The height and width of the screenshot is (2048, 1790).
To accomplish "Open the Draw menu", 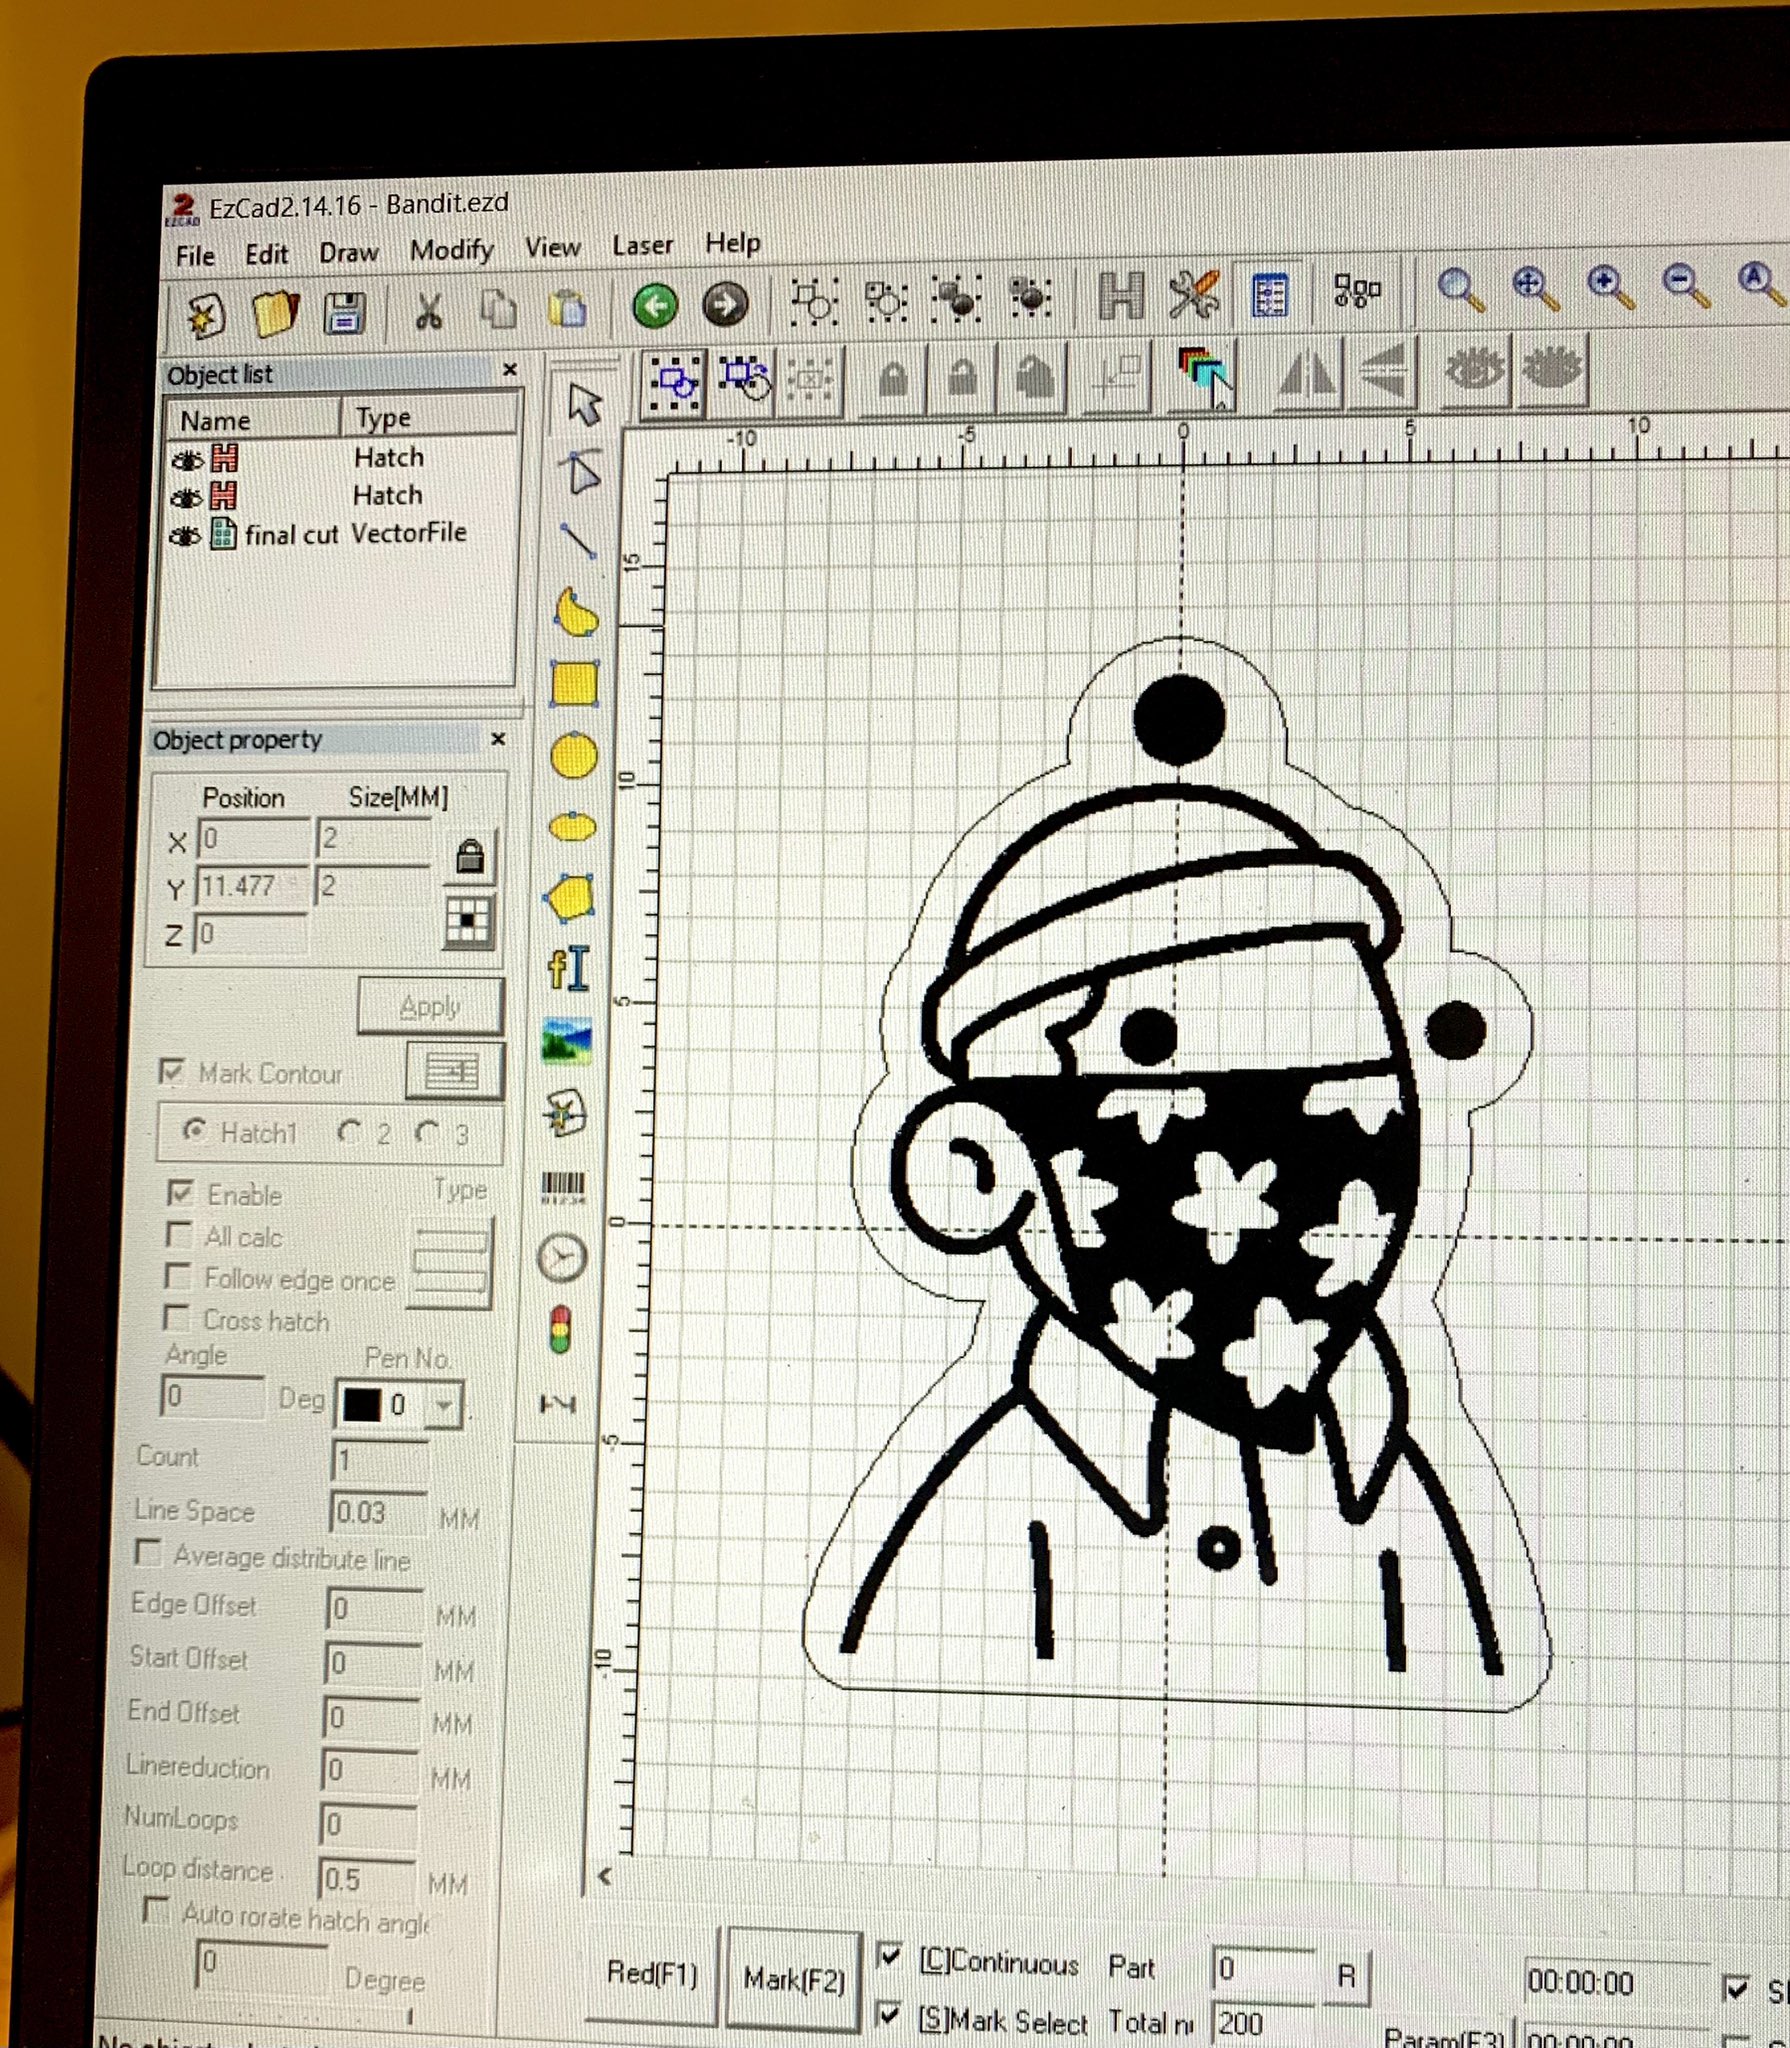I will tap(349, 252).
